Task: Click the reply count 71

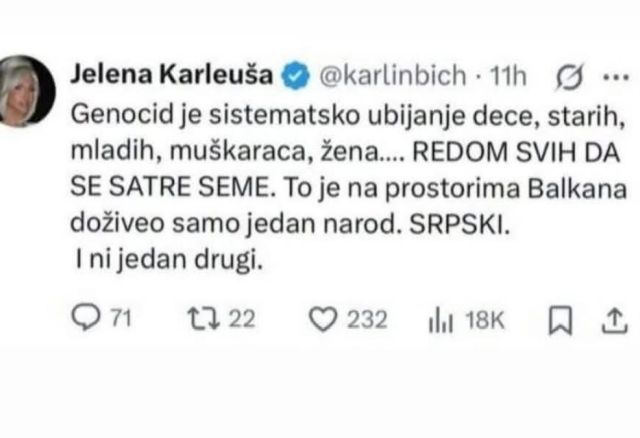Action: tap(121, 318)
